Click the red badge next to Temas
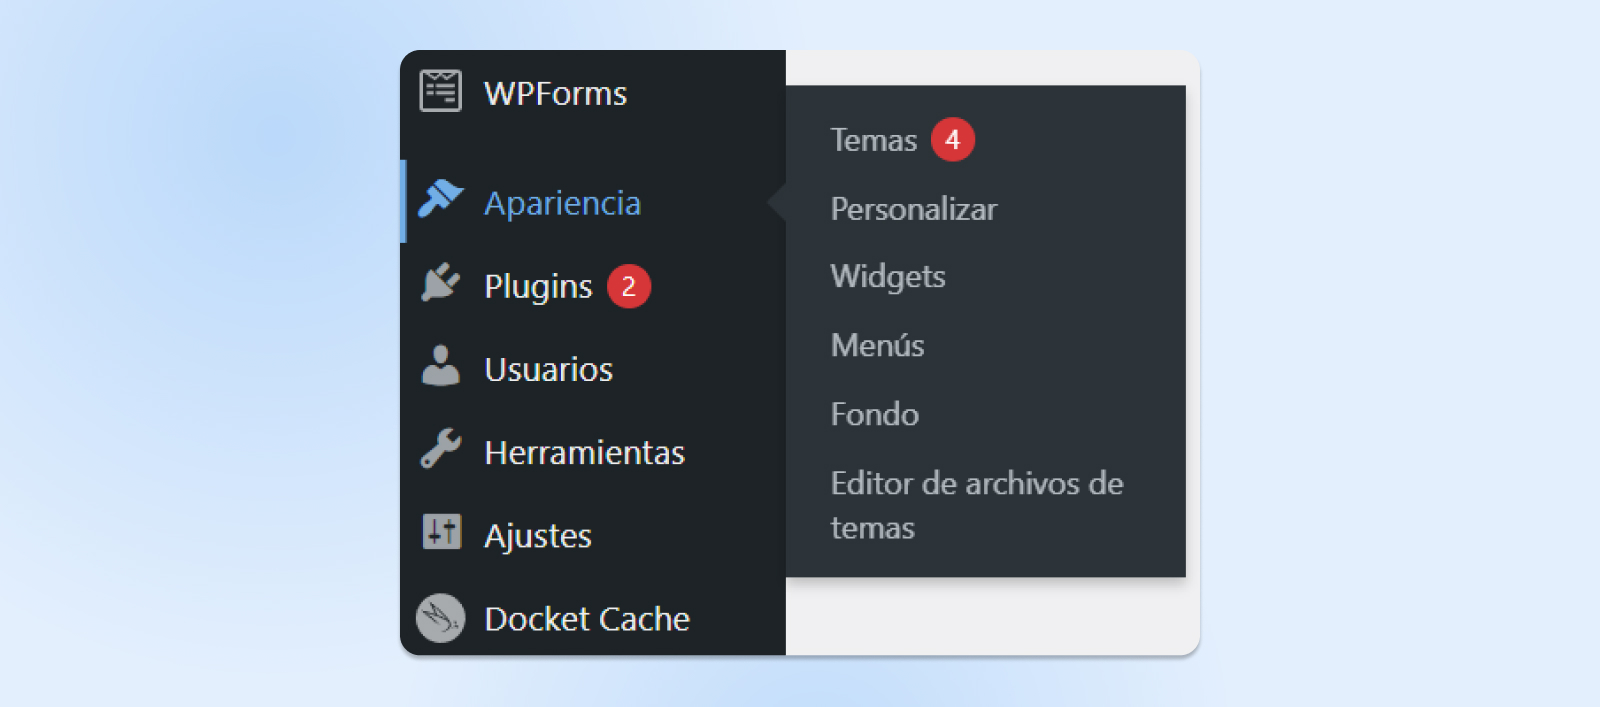The image size is (1600, 707). 952,140
